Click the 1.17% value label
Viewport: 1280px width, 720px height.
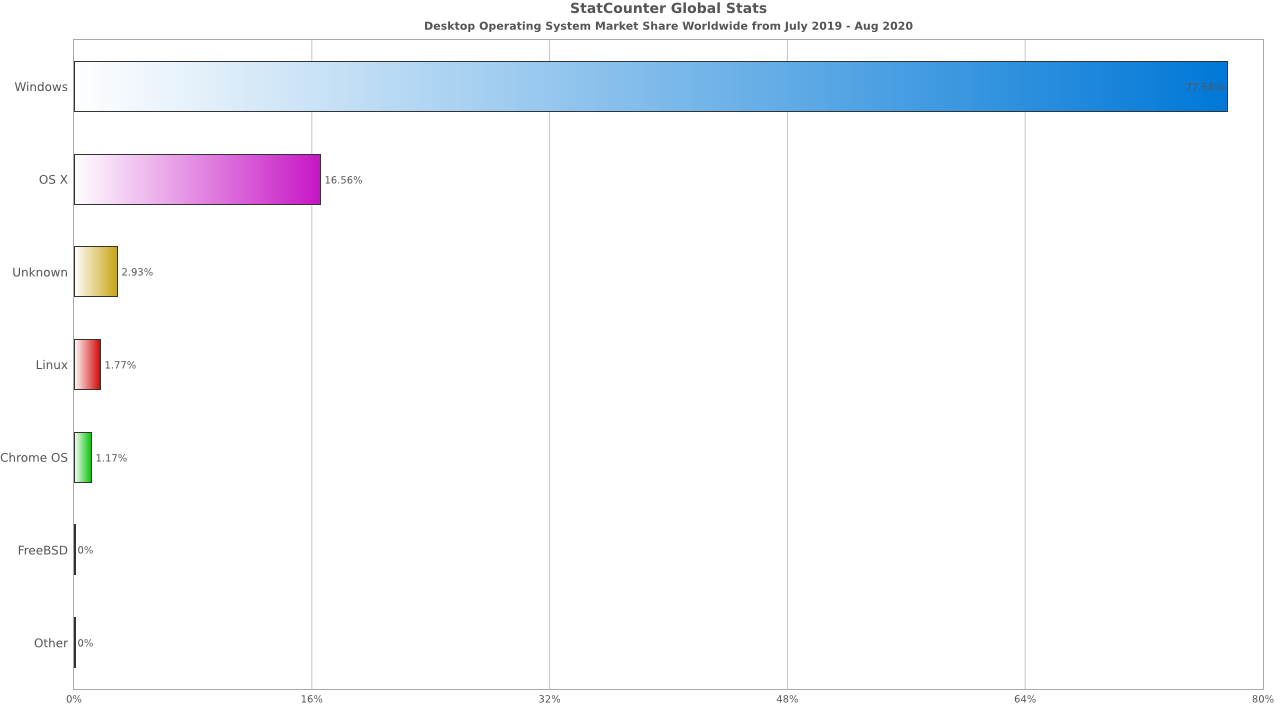(x=111, y=458)
